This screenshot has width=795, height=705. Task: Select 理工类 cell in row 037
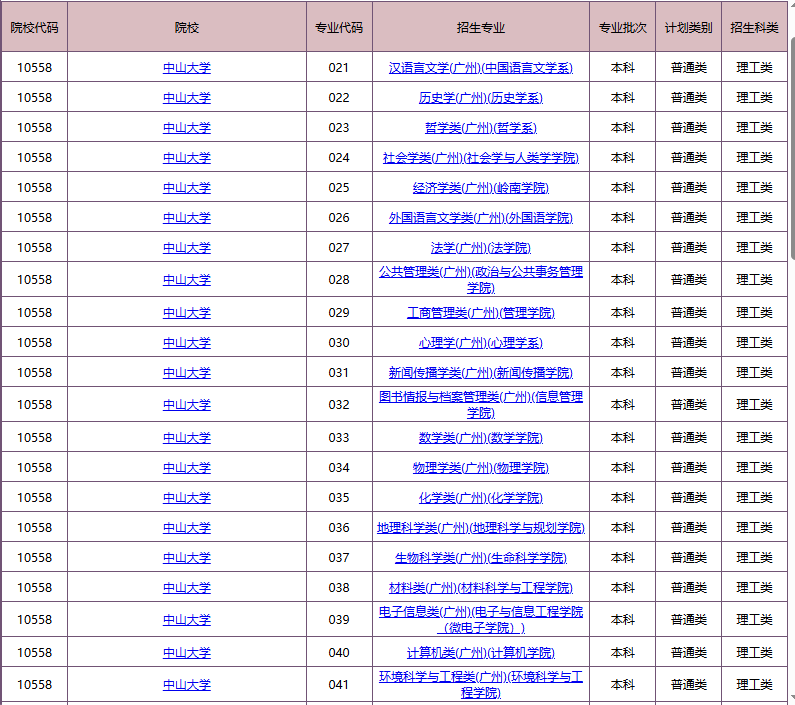pos(754,558)
